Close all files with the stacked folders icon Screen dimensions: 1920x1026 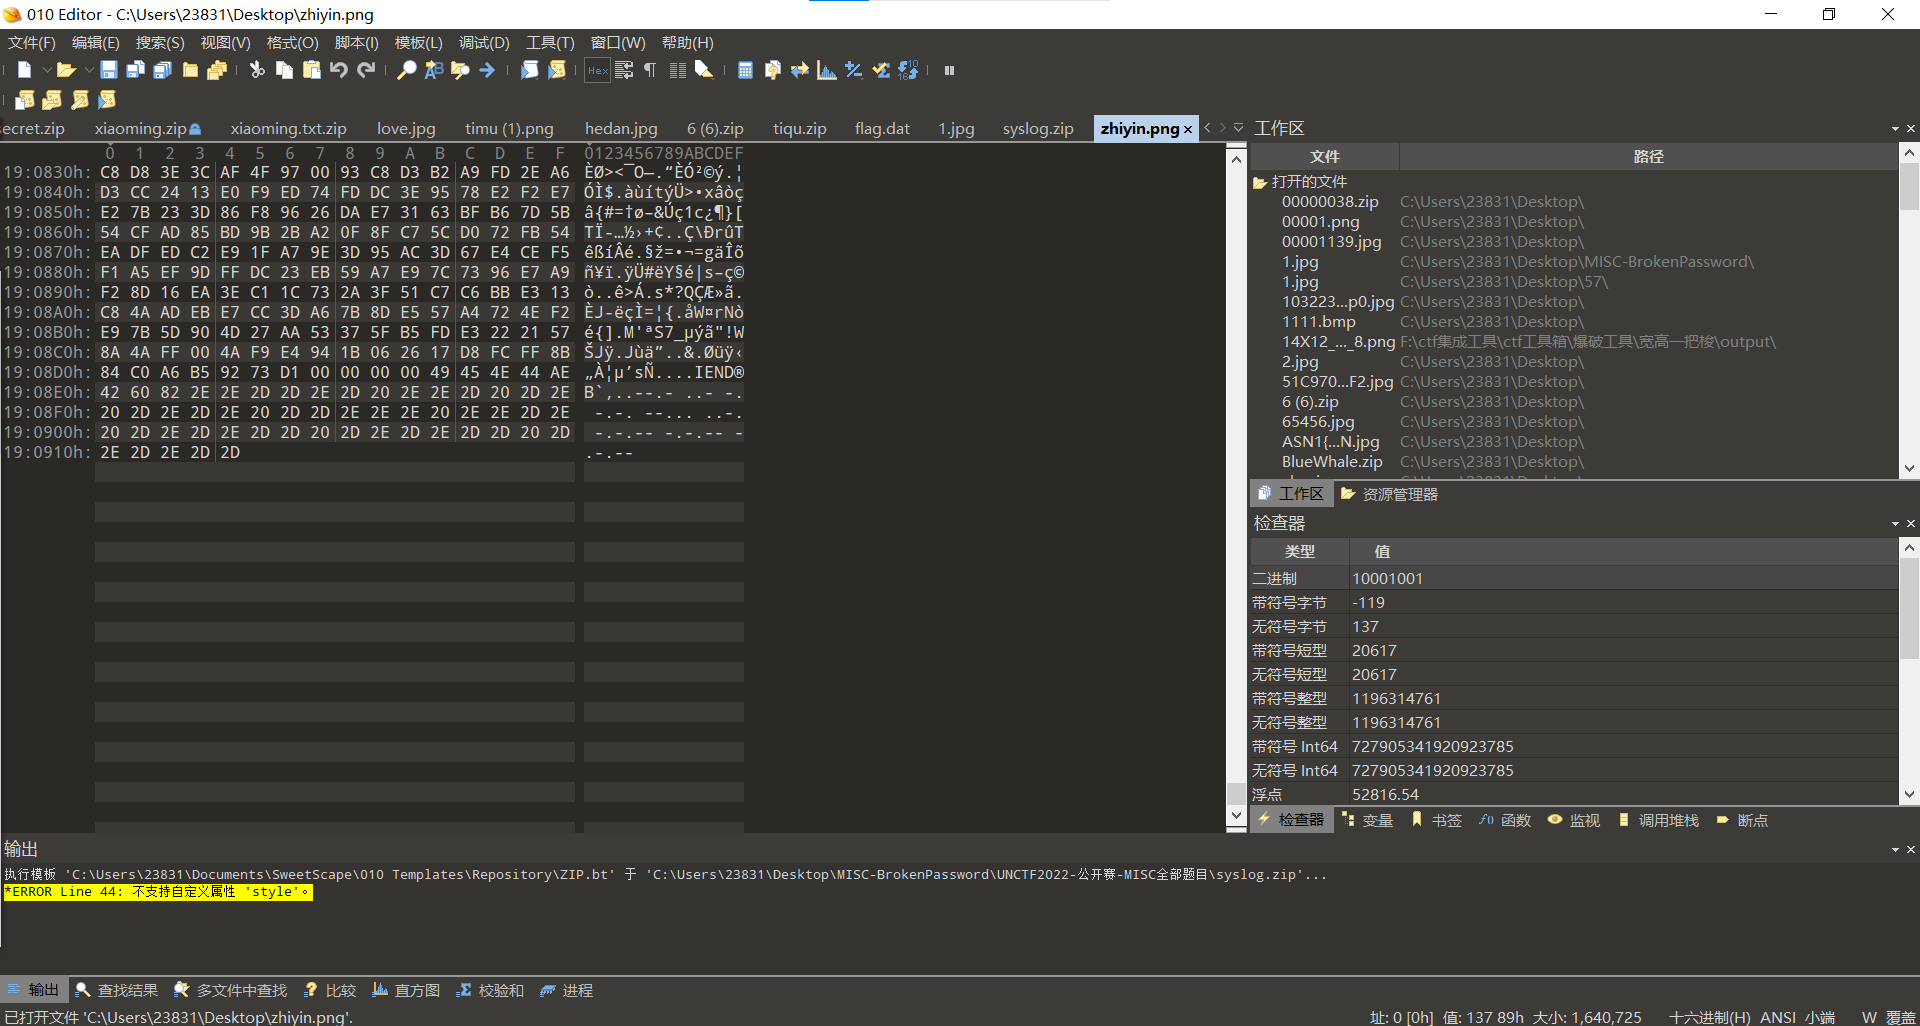pos(217,70)
